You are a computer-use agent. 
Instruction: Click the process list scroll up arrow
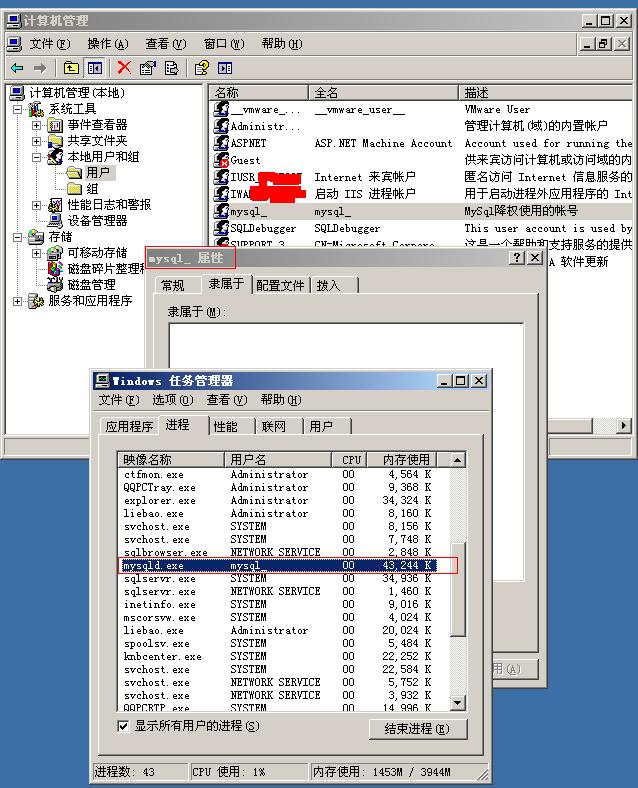457,460
